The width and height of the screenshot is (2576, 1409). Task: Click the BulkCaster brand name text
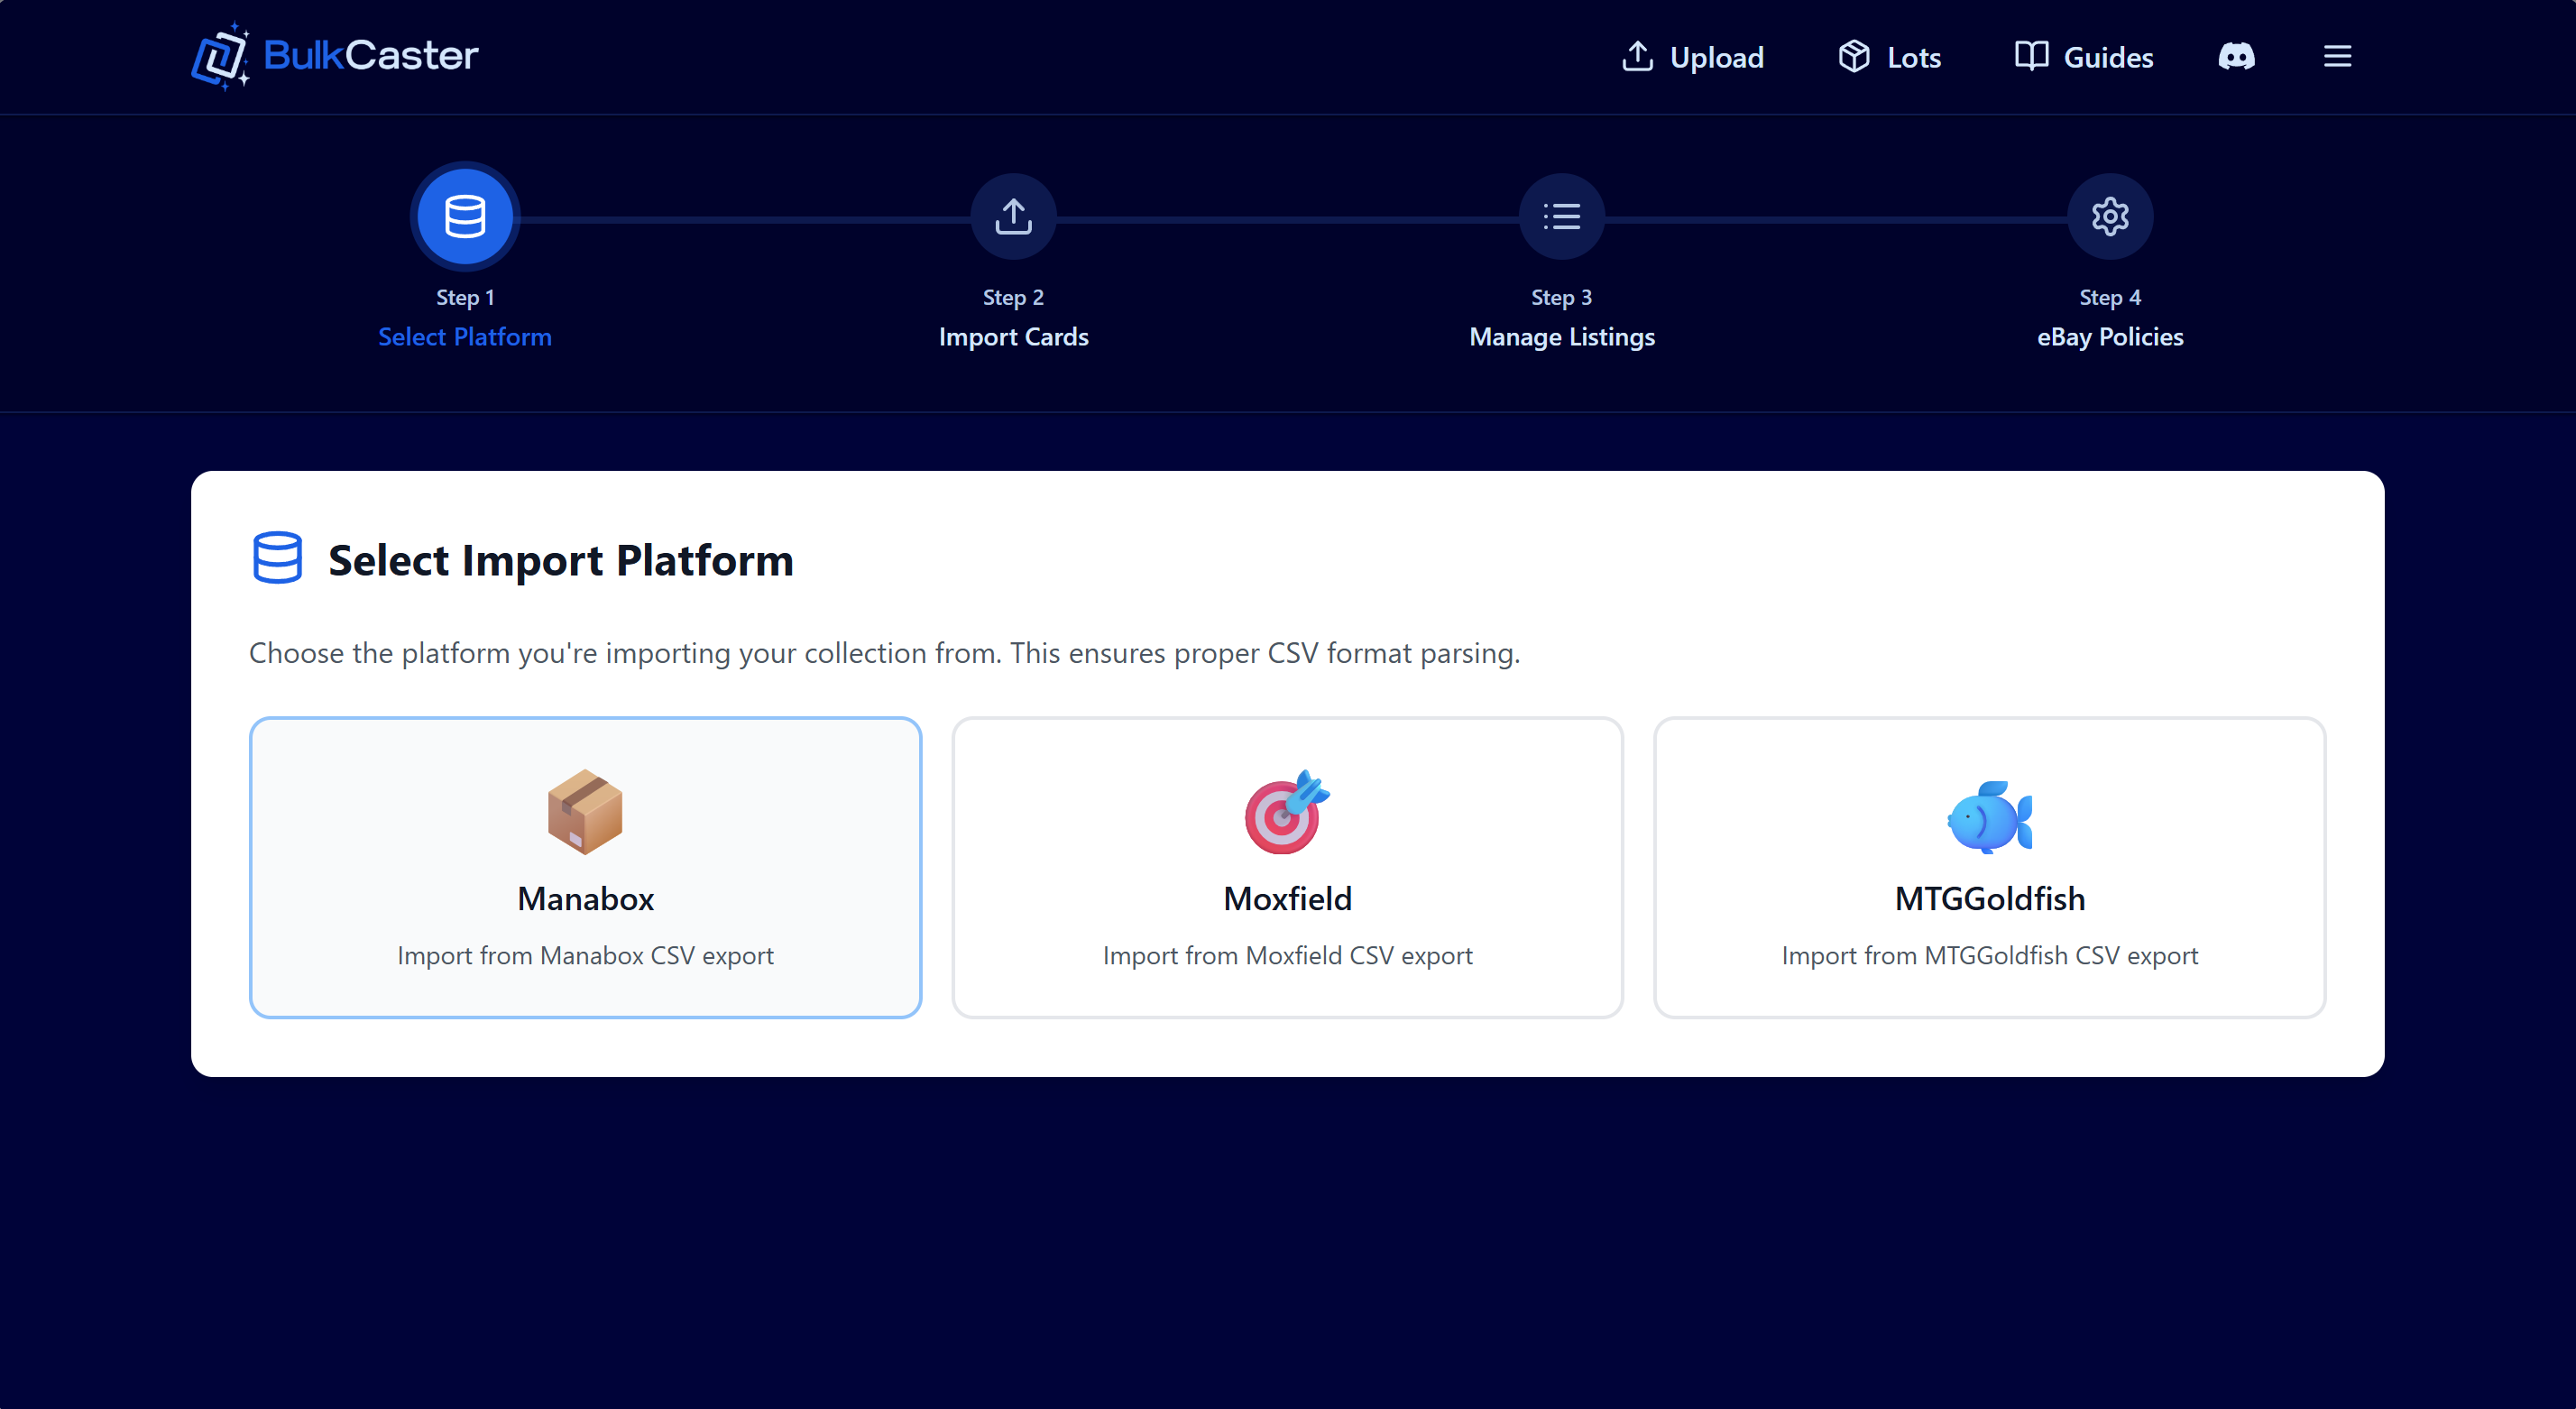[x=371, y=56]
